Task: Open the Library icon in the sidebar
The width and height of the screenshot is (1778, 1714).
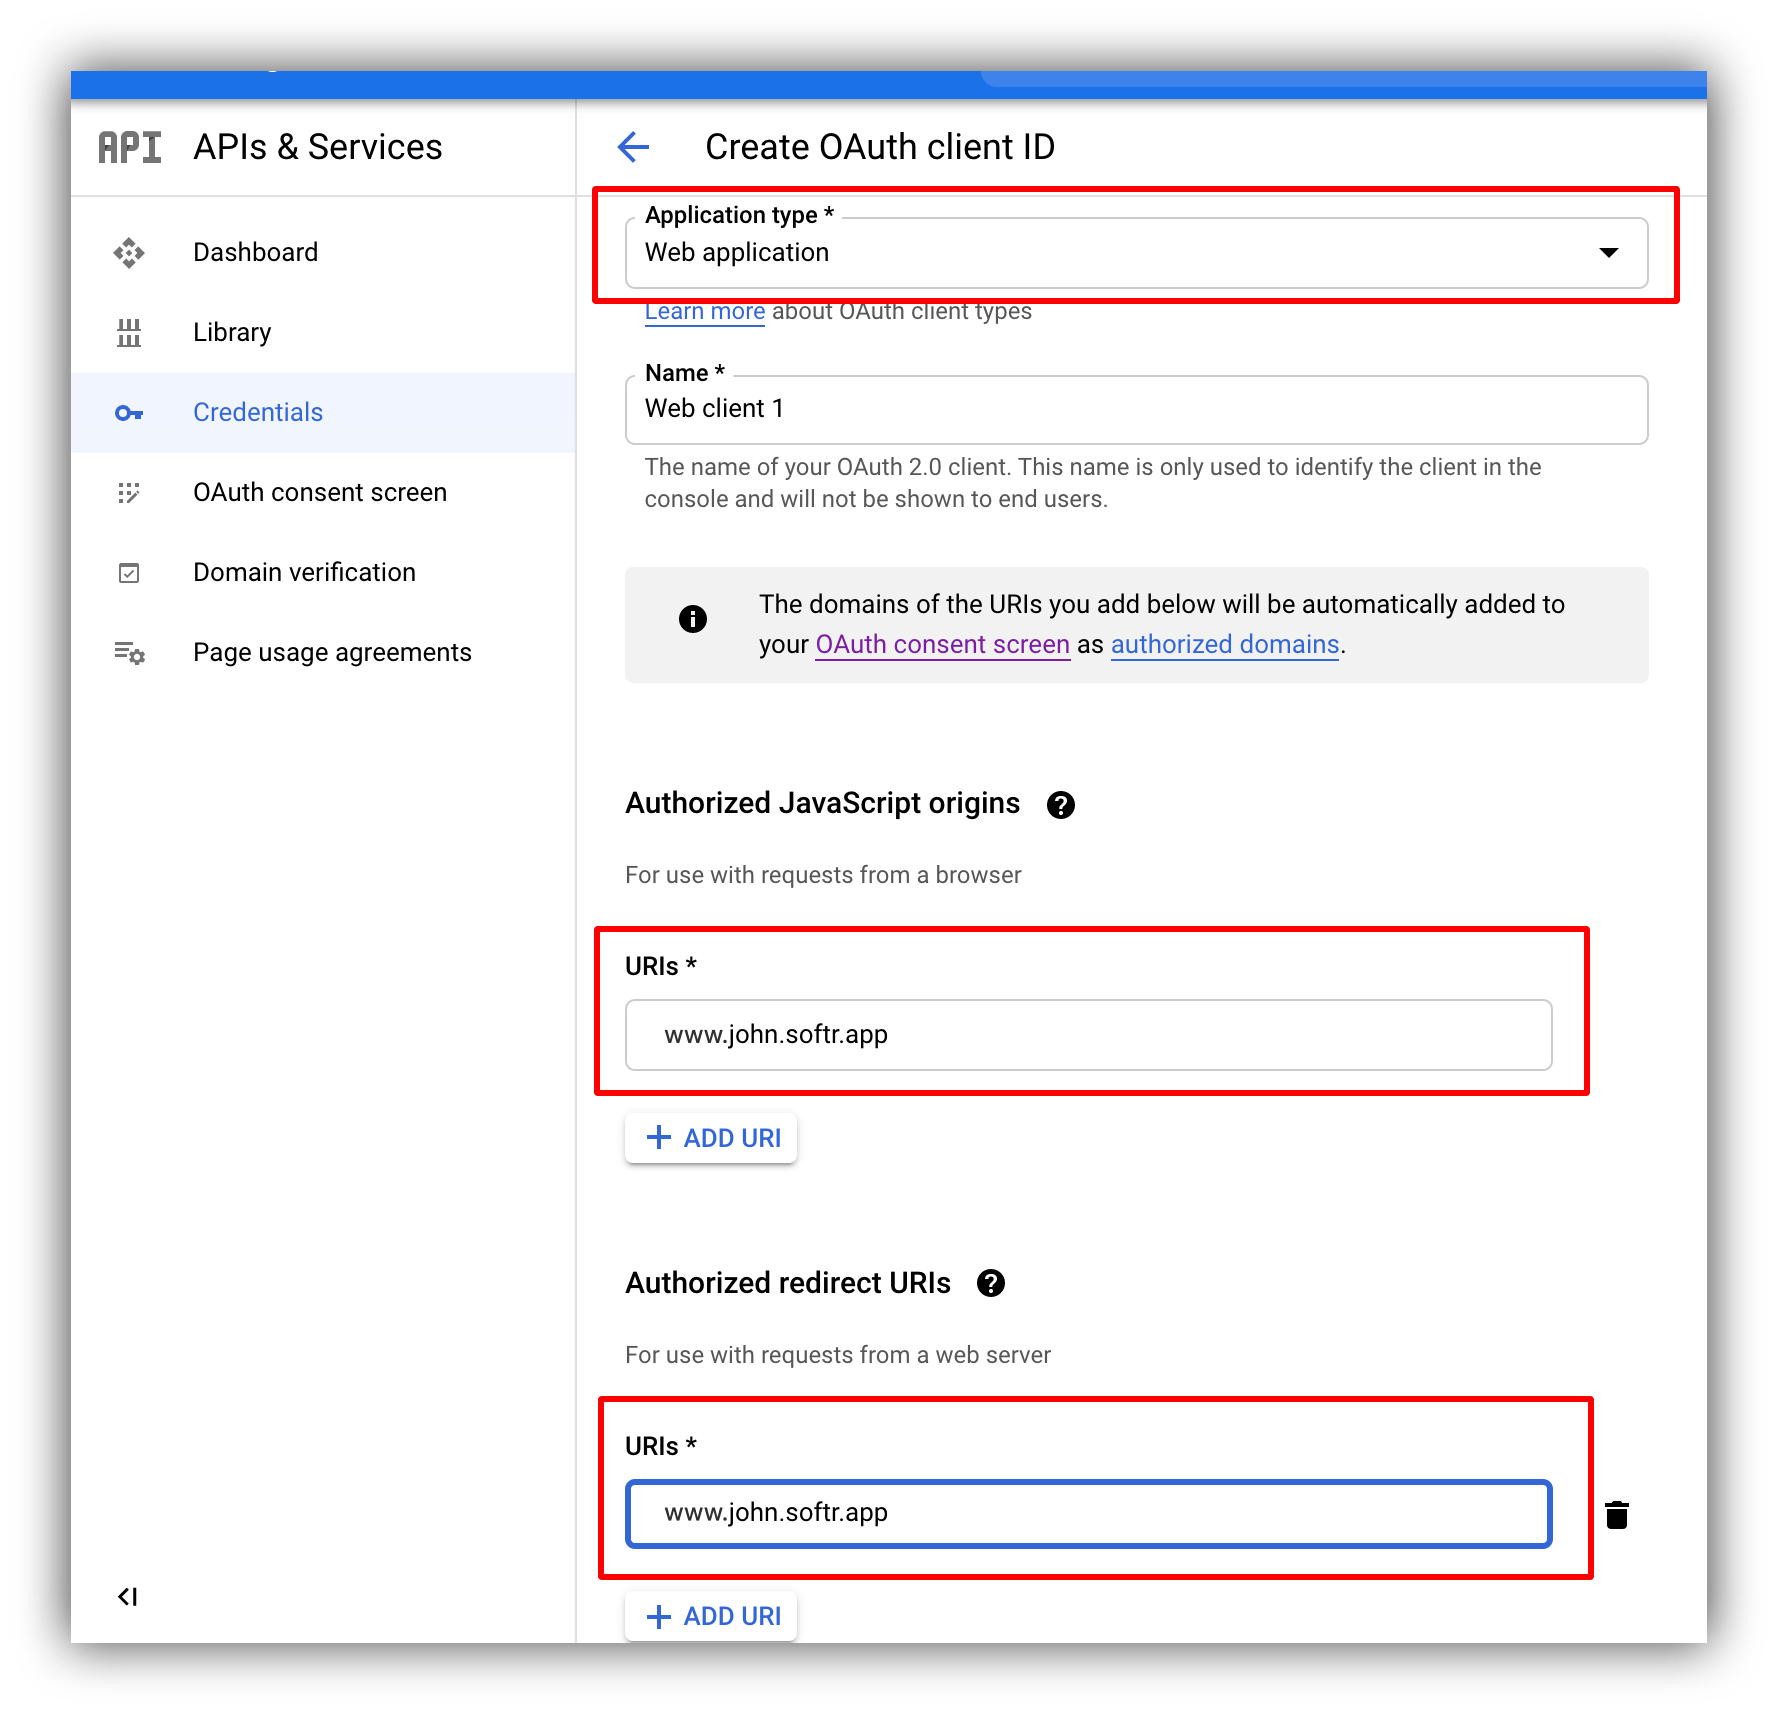Action: click(129, 332)
